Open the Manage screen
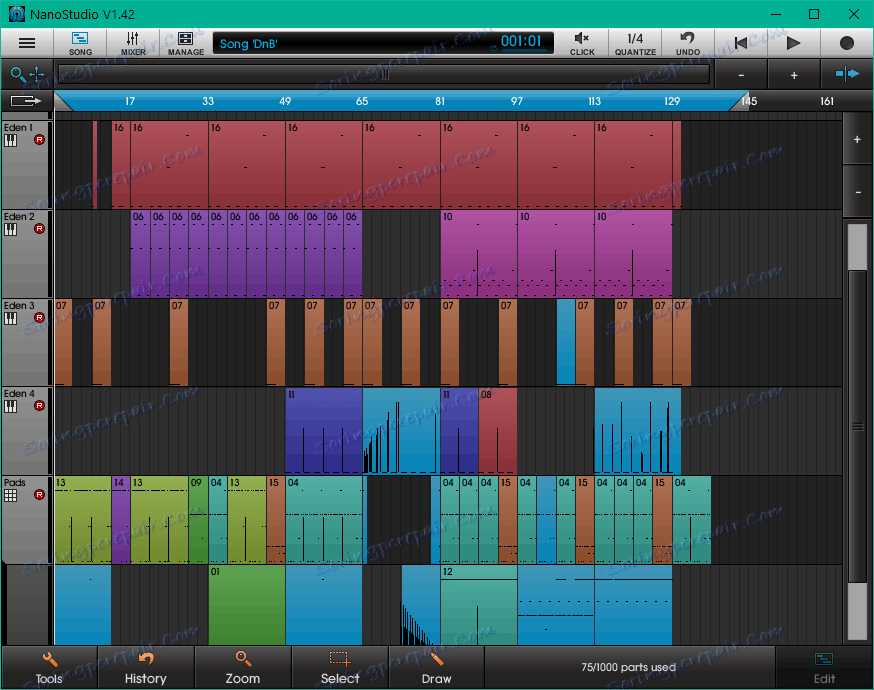 pos(186,43)
